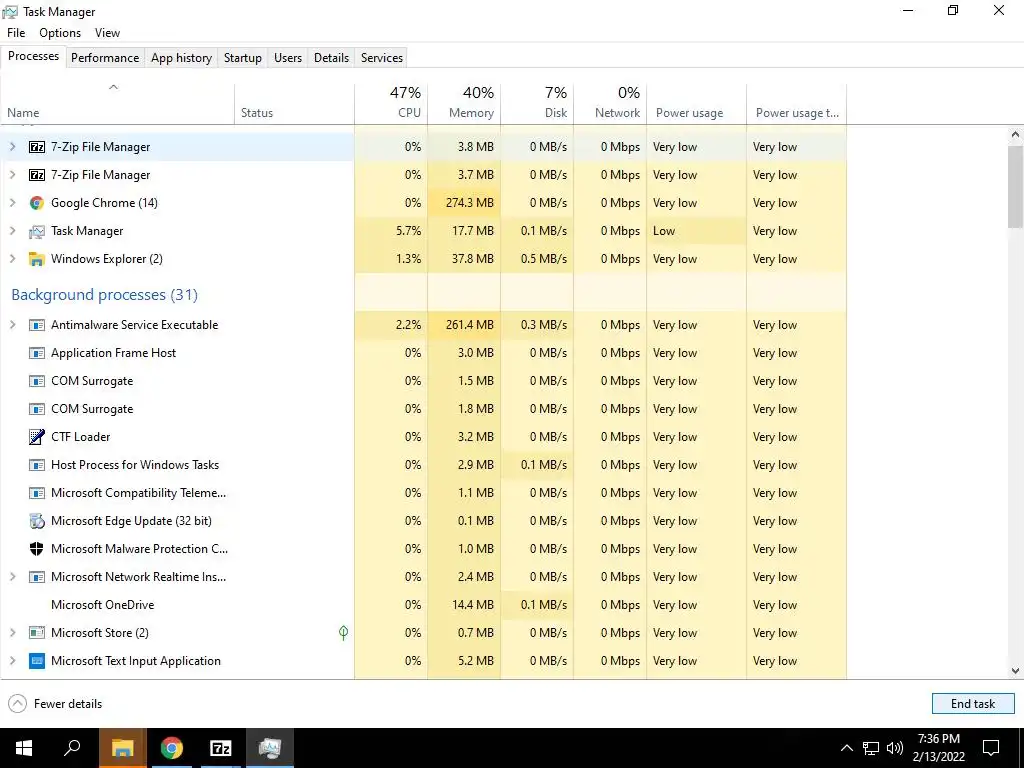Expand the Task Manager process row

click(x=12, y=231)
